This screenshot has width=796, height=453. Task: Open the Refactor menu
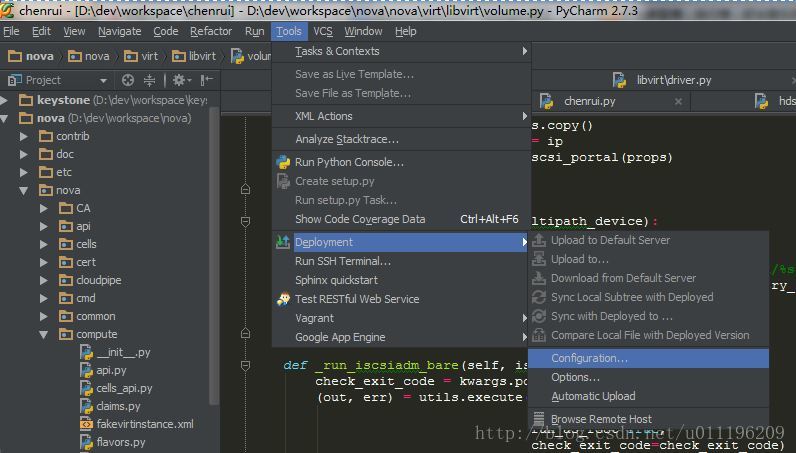click(211, 31)
